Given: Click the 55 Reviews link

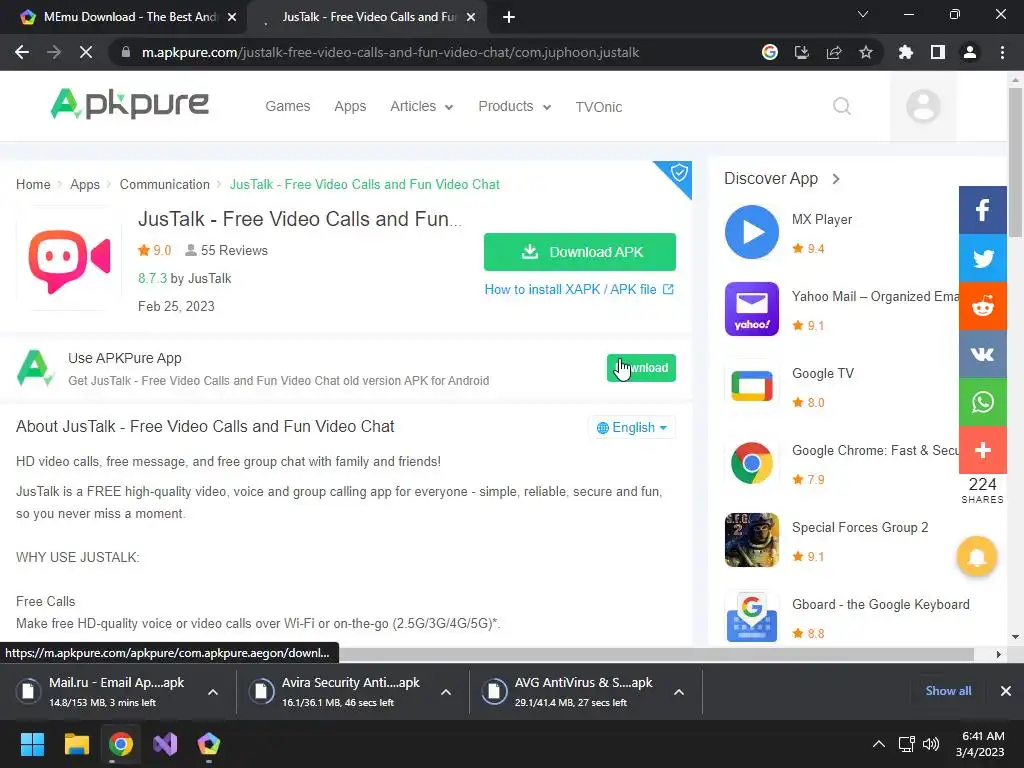Looking at the screenshot, I should pyautogui.click(x=227, y=251).
